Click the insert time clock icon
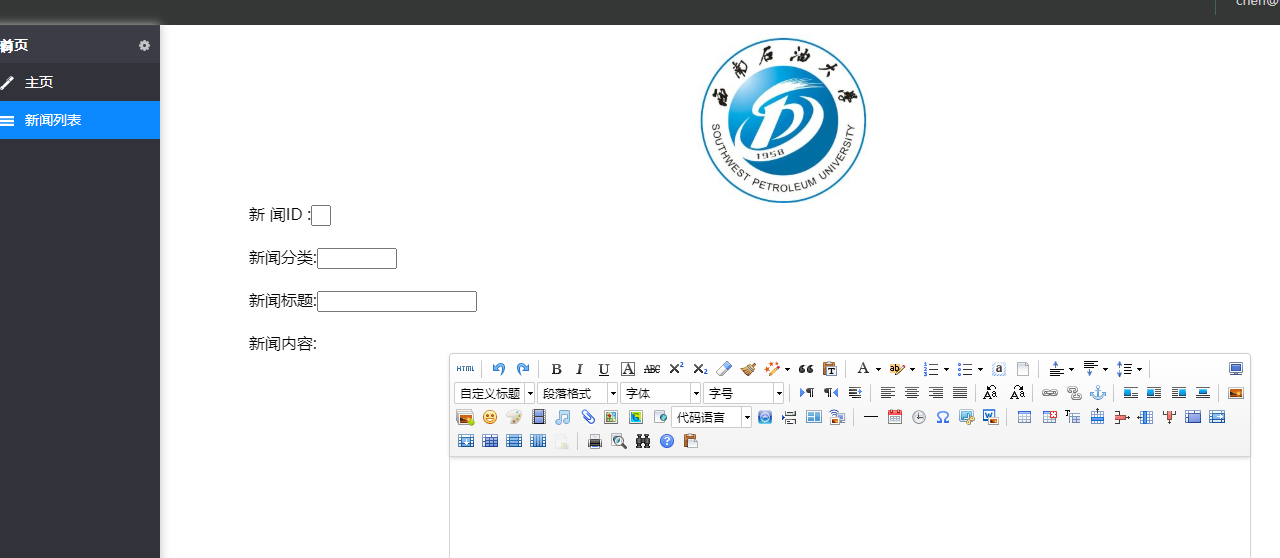Viewport: 1280px width, 558px height. pos(919,417)
